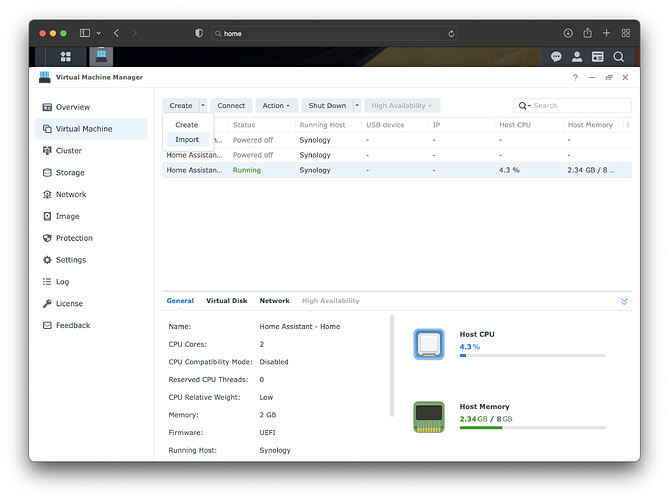Sort by the Host CPU column
This screenshot has width=669, height=500.
coord(529,125)
